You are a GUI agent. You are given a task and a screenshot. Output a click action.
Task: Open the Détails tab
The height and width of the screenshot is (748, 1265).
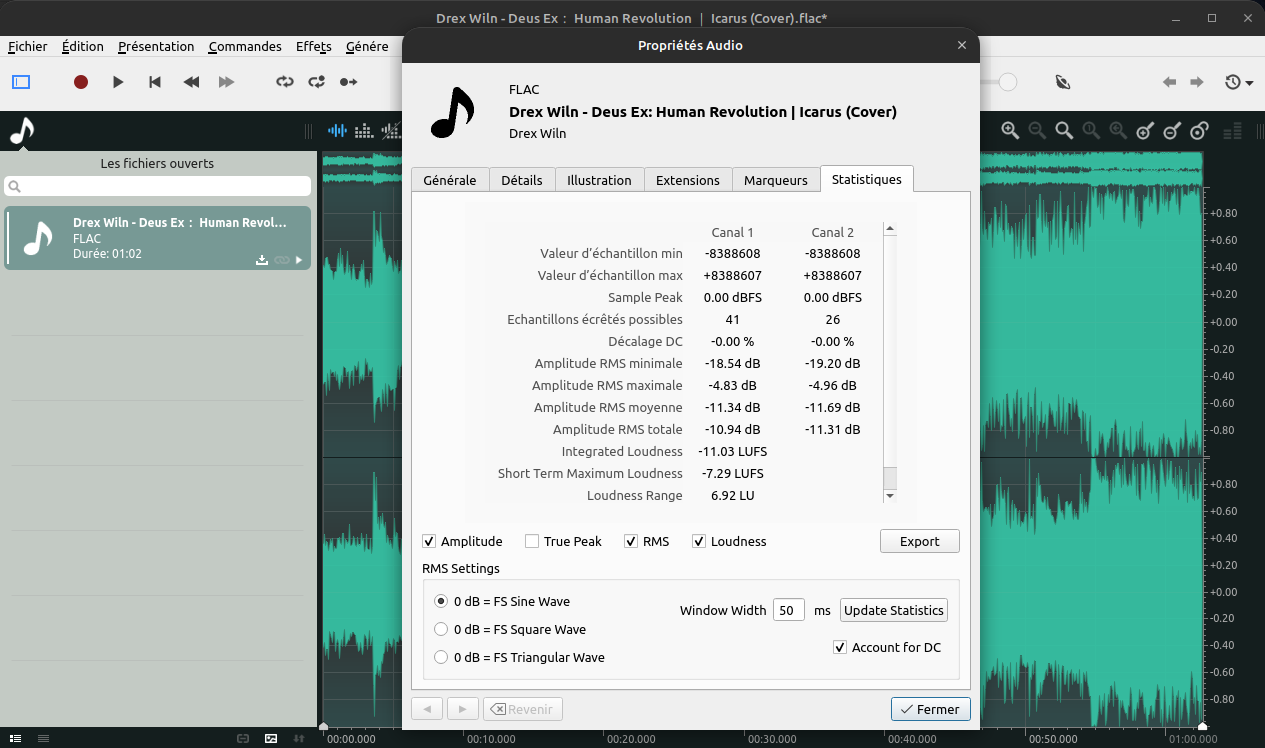coord(521,180)
